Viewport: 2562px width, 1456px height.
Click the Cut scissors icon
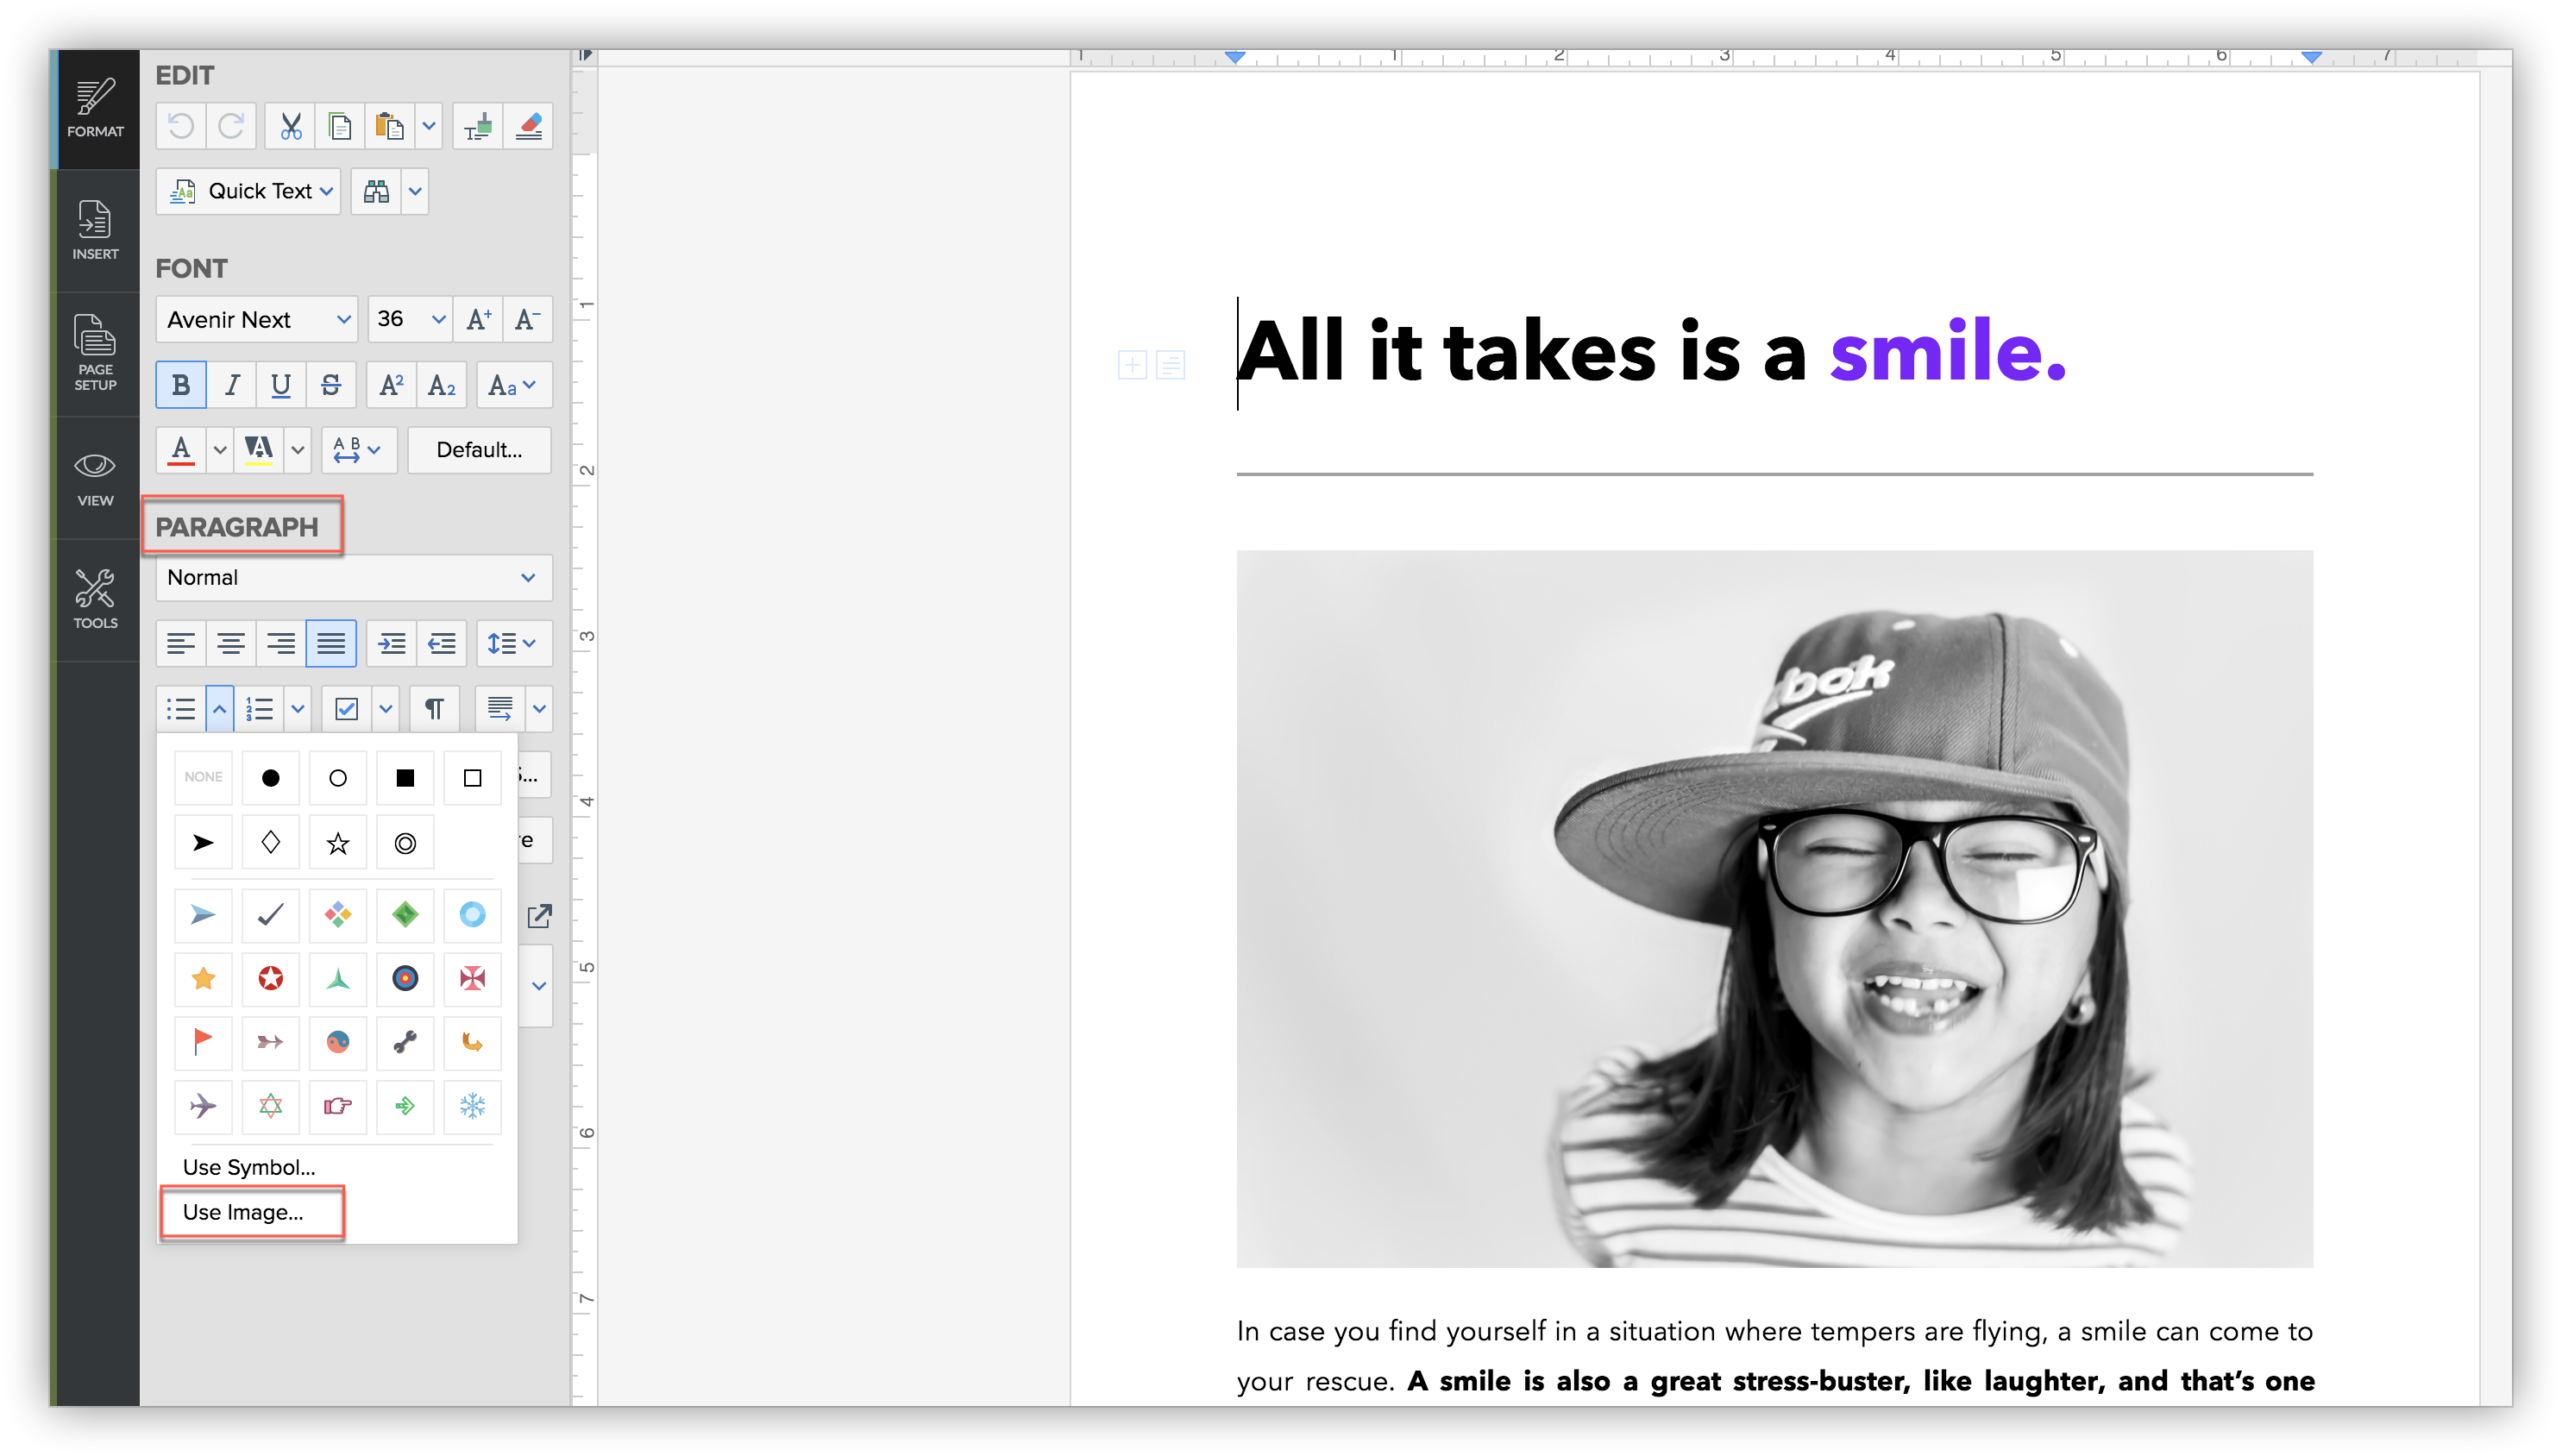point(290,126)
